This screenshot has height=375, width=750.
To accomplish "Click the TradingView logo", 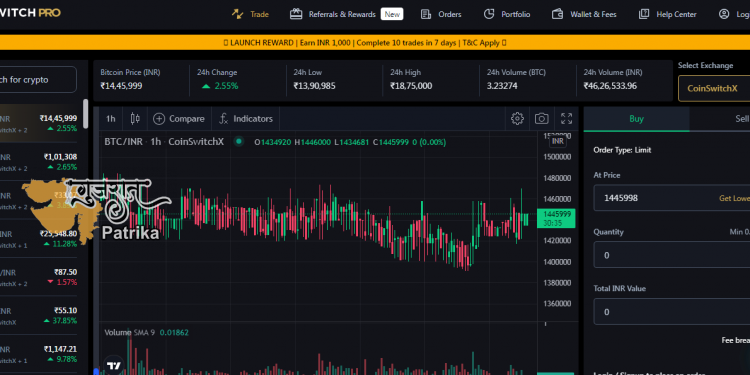I will click(x=114, y=366).
